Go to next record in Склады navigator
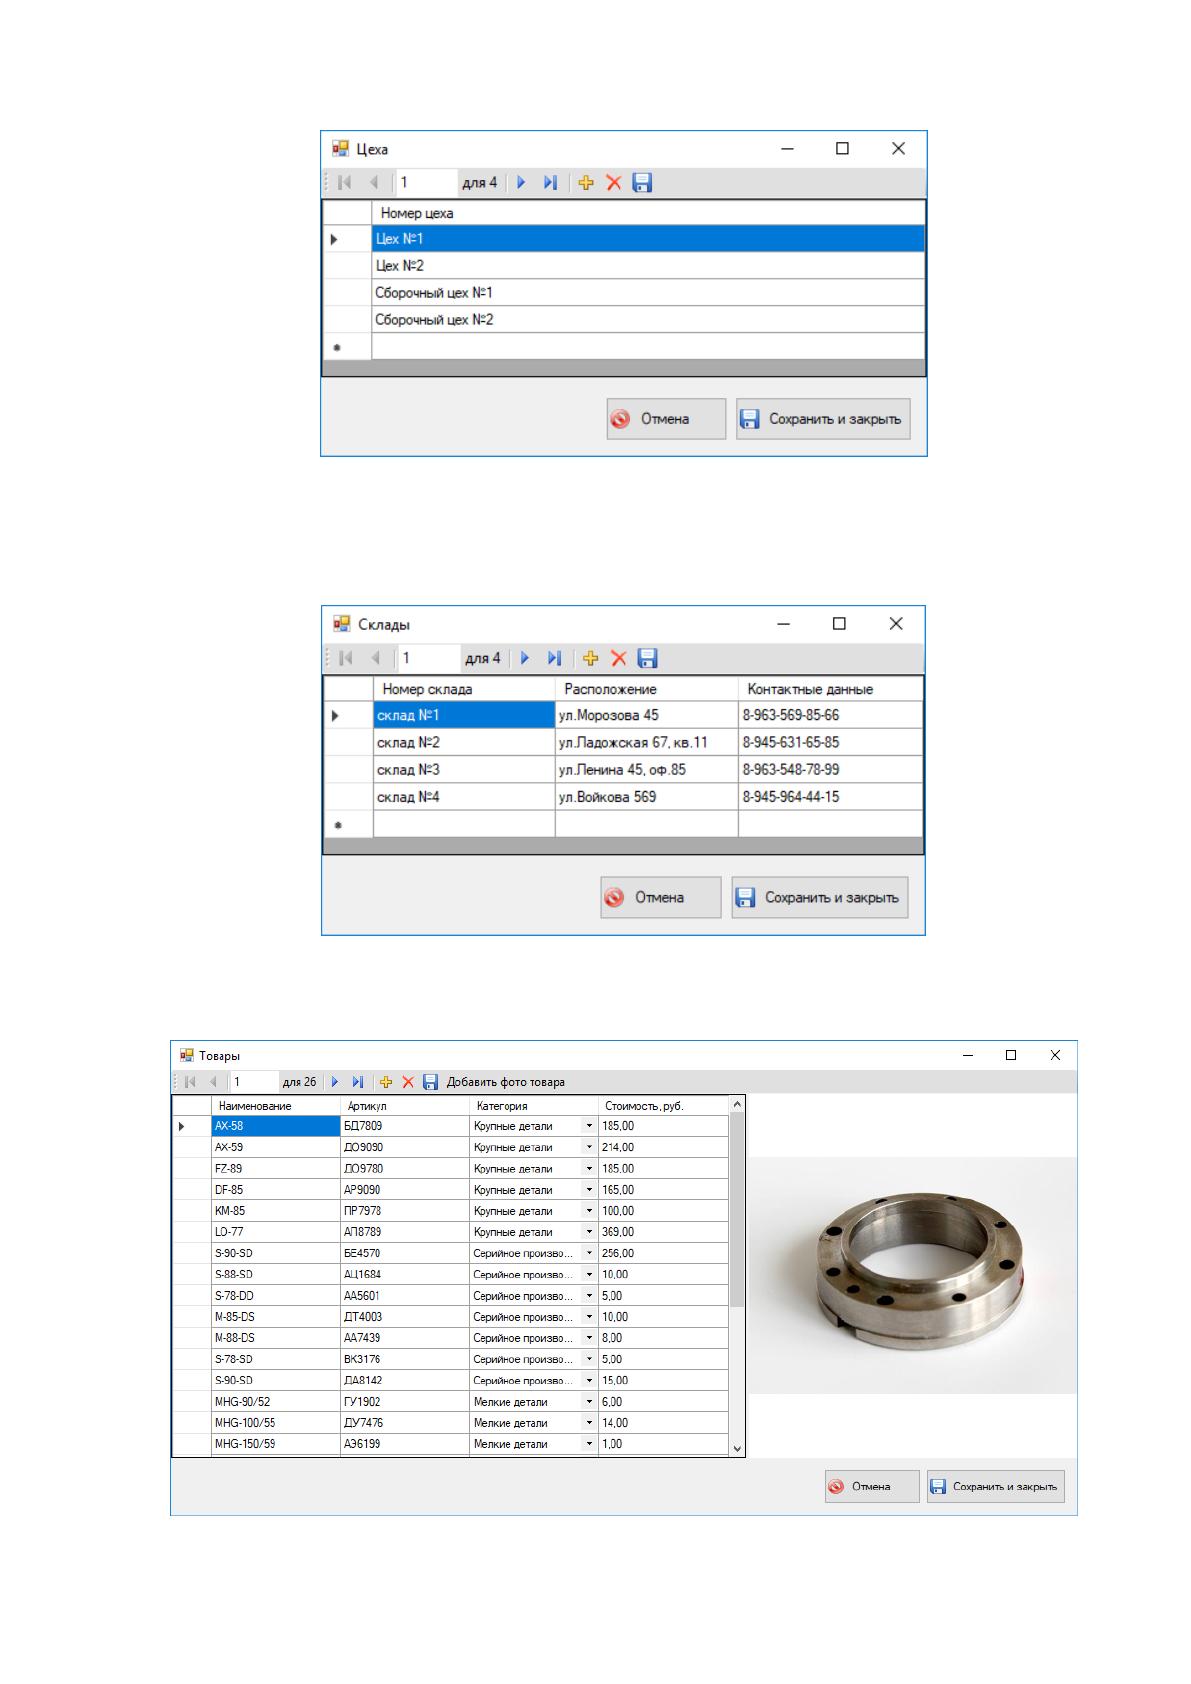Viewport: 1191px width, 1684px height. click(525, 658)
